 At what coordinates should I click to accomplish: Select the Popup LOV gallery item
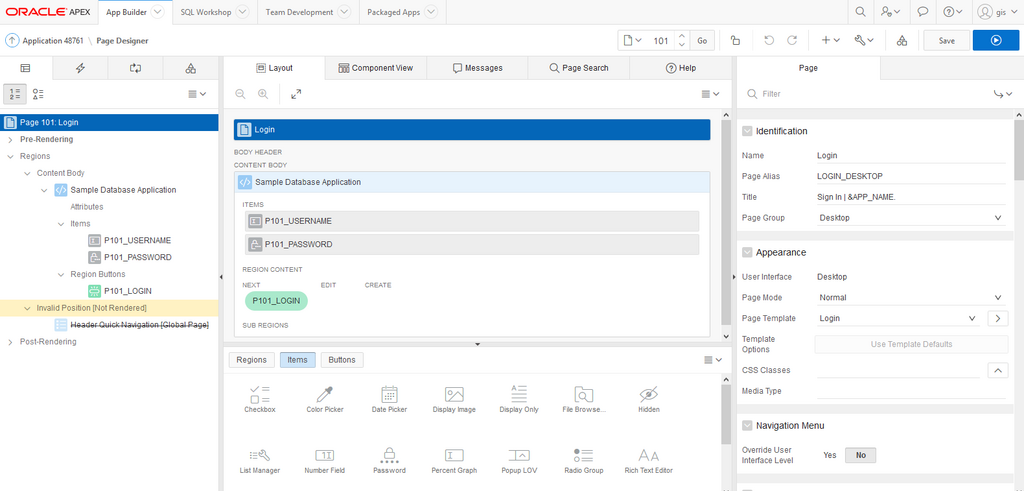[x=519, y=460]
